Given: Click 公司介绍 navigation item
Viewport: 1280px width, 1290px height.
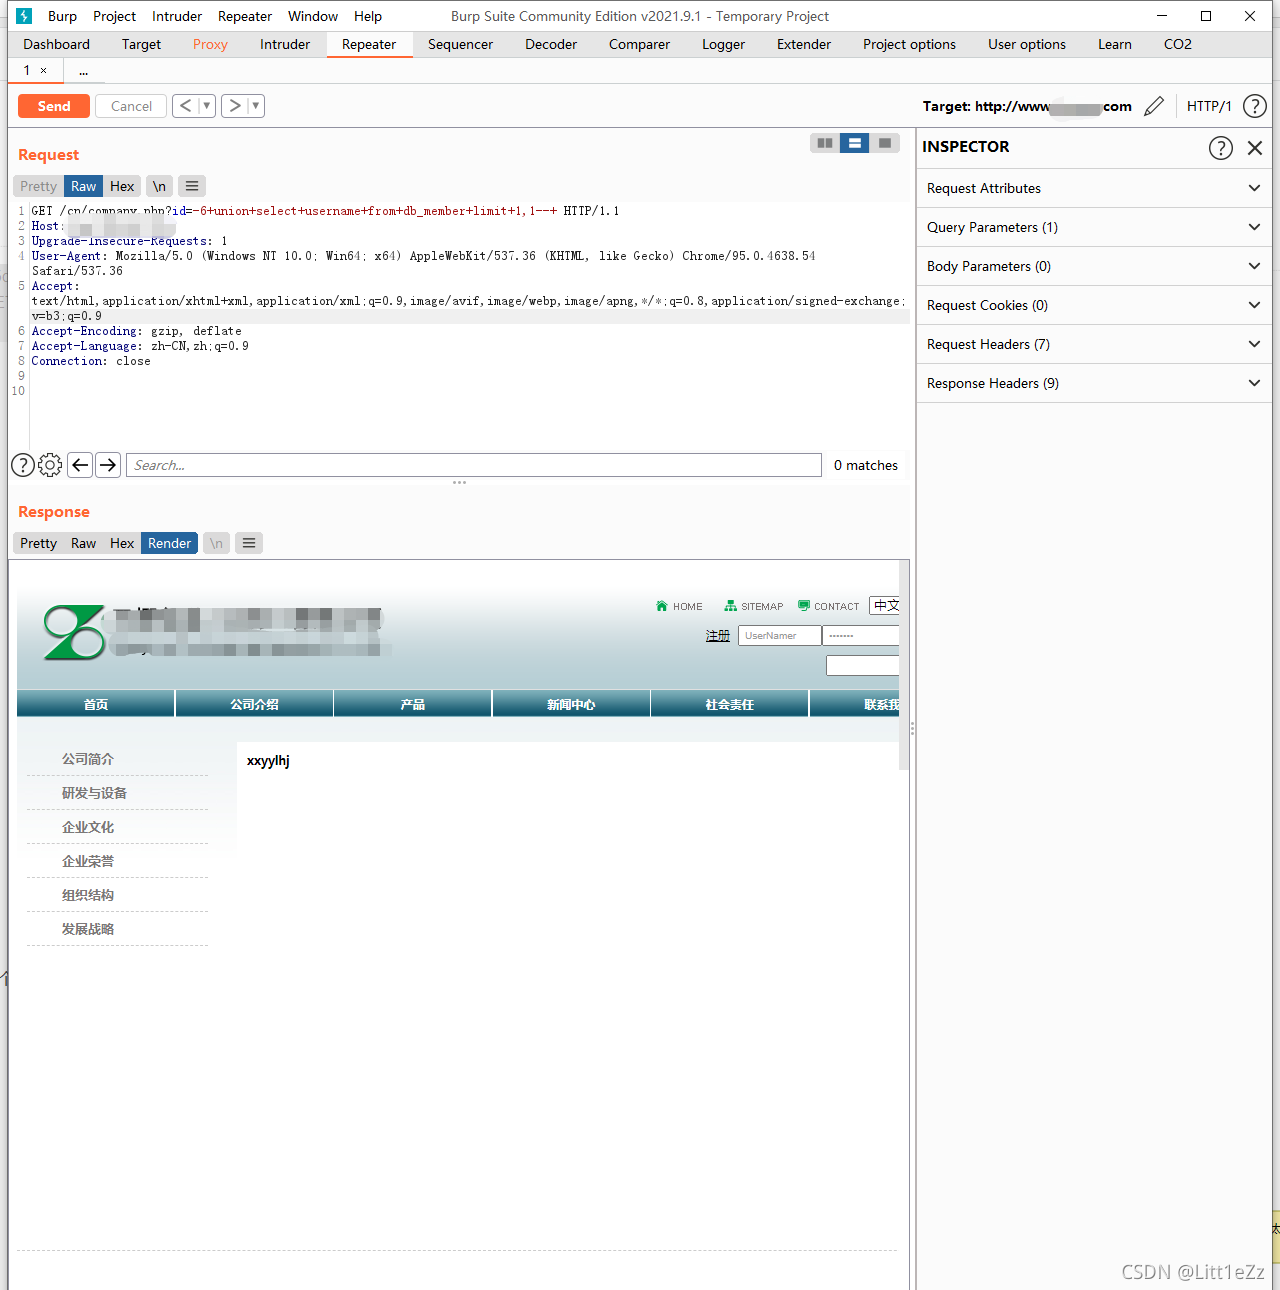Looking at the screenshot, I should pos(254,704).
